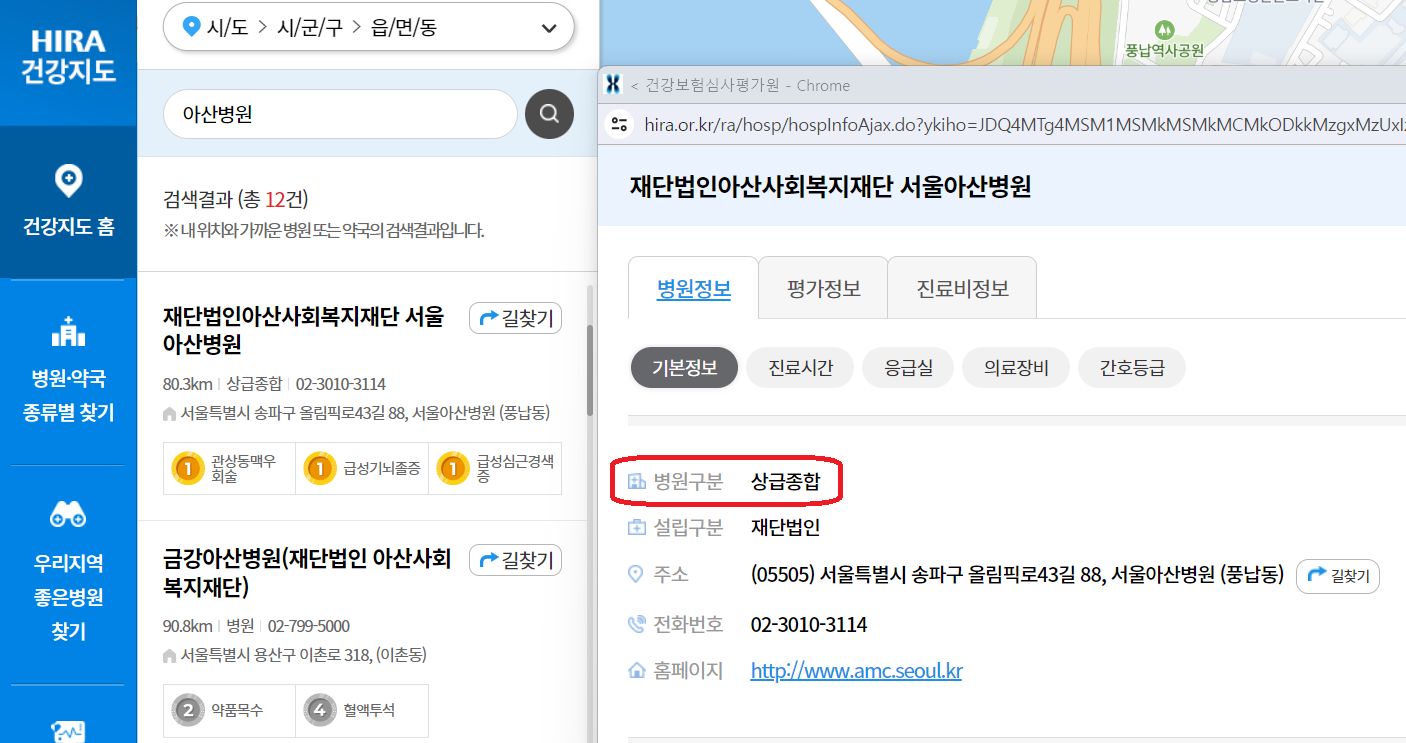Screen dimensions: 1406x743
Task: Click 길찾기 for 금강아산병원 result
Action: [x=516, y=560]
